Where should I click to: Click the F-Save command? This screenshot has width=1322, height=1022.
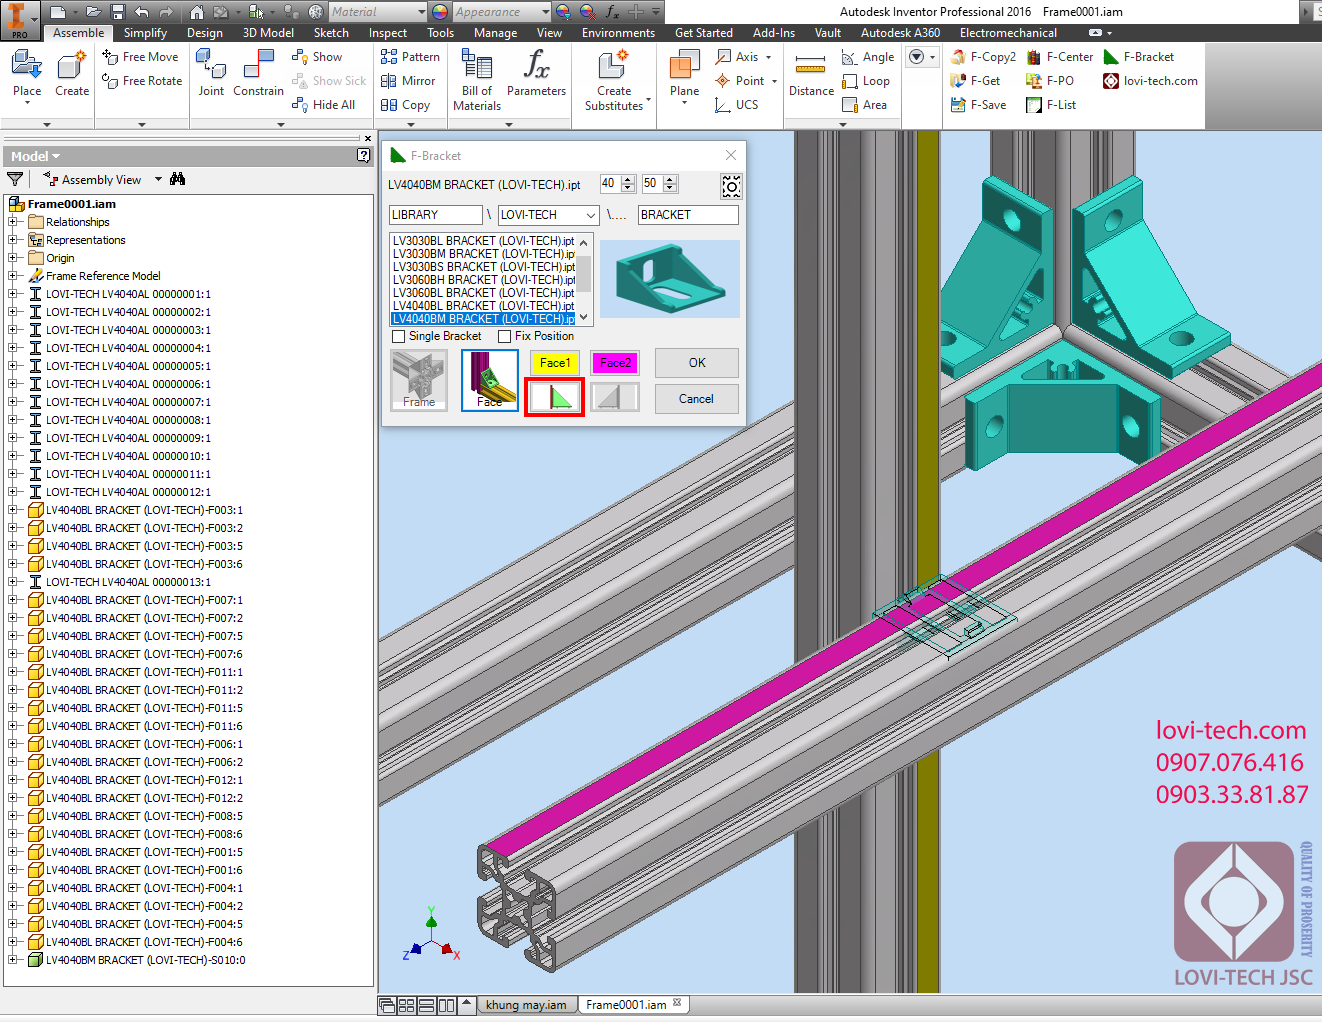click(x=979, y=105)
